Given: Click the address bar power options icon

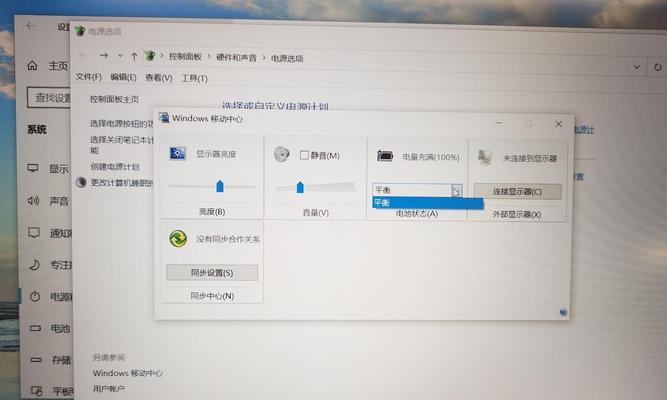Looking at the screenshot, I should tap(150, 55).
